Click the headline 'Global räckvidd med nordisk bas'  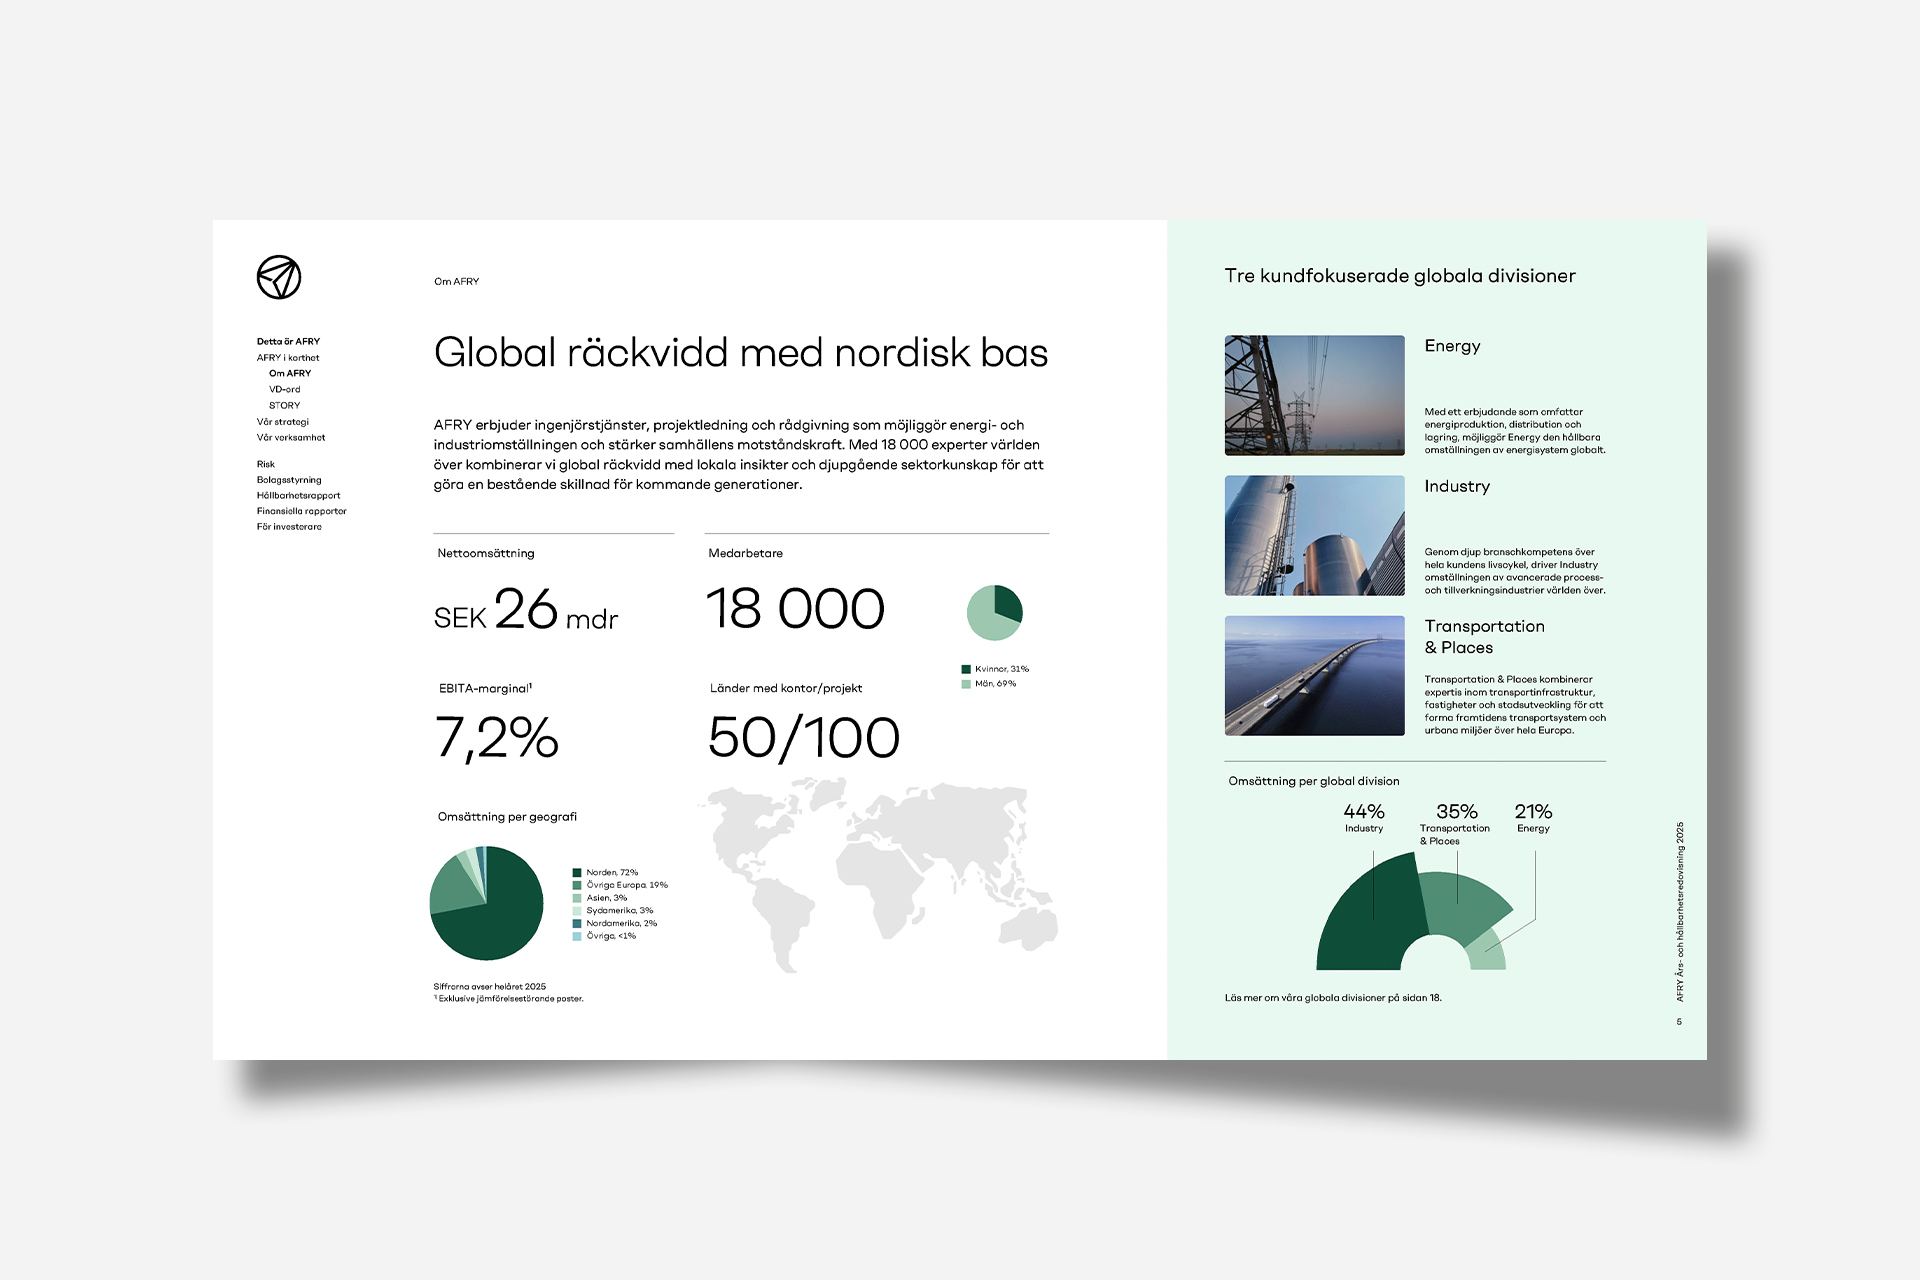pos(741,353)
